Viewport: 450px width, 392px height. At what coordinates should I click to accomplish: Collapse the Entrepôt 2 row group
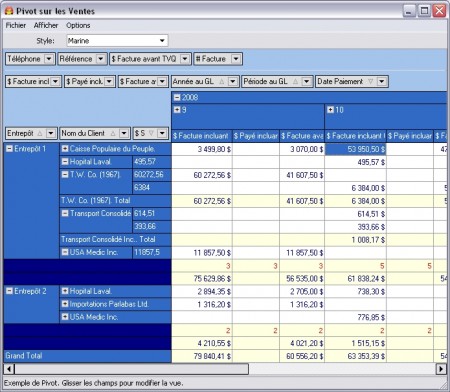point(9,291)
